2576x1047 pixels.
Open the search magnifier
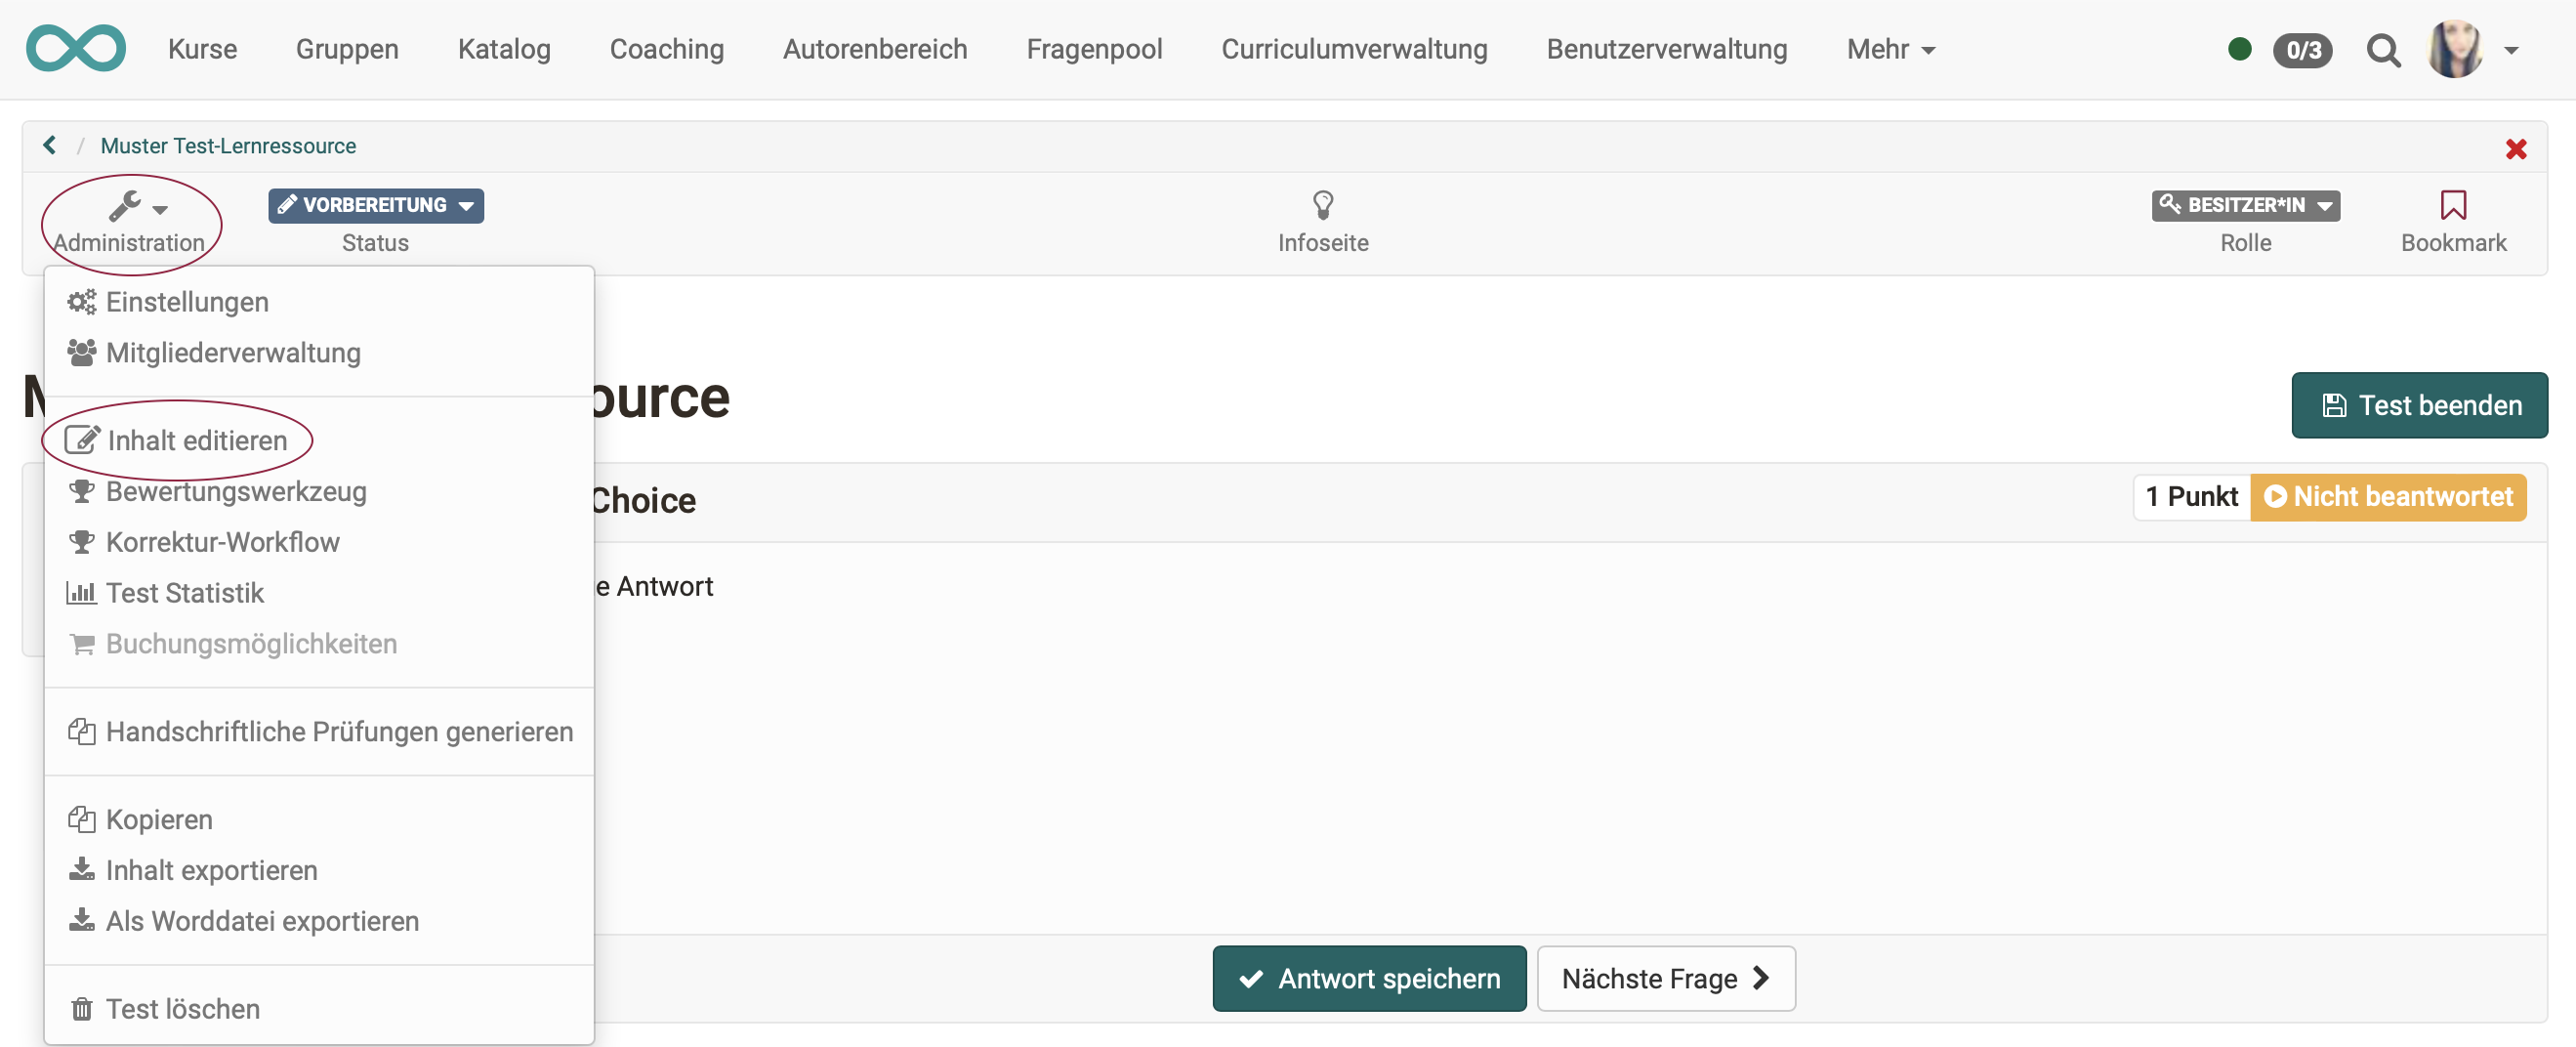pyautogui.click(x=2384, y=50)
